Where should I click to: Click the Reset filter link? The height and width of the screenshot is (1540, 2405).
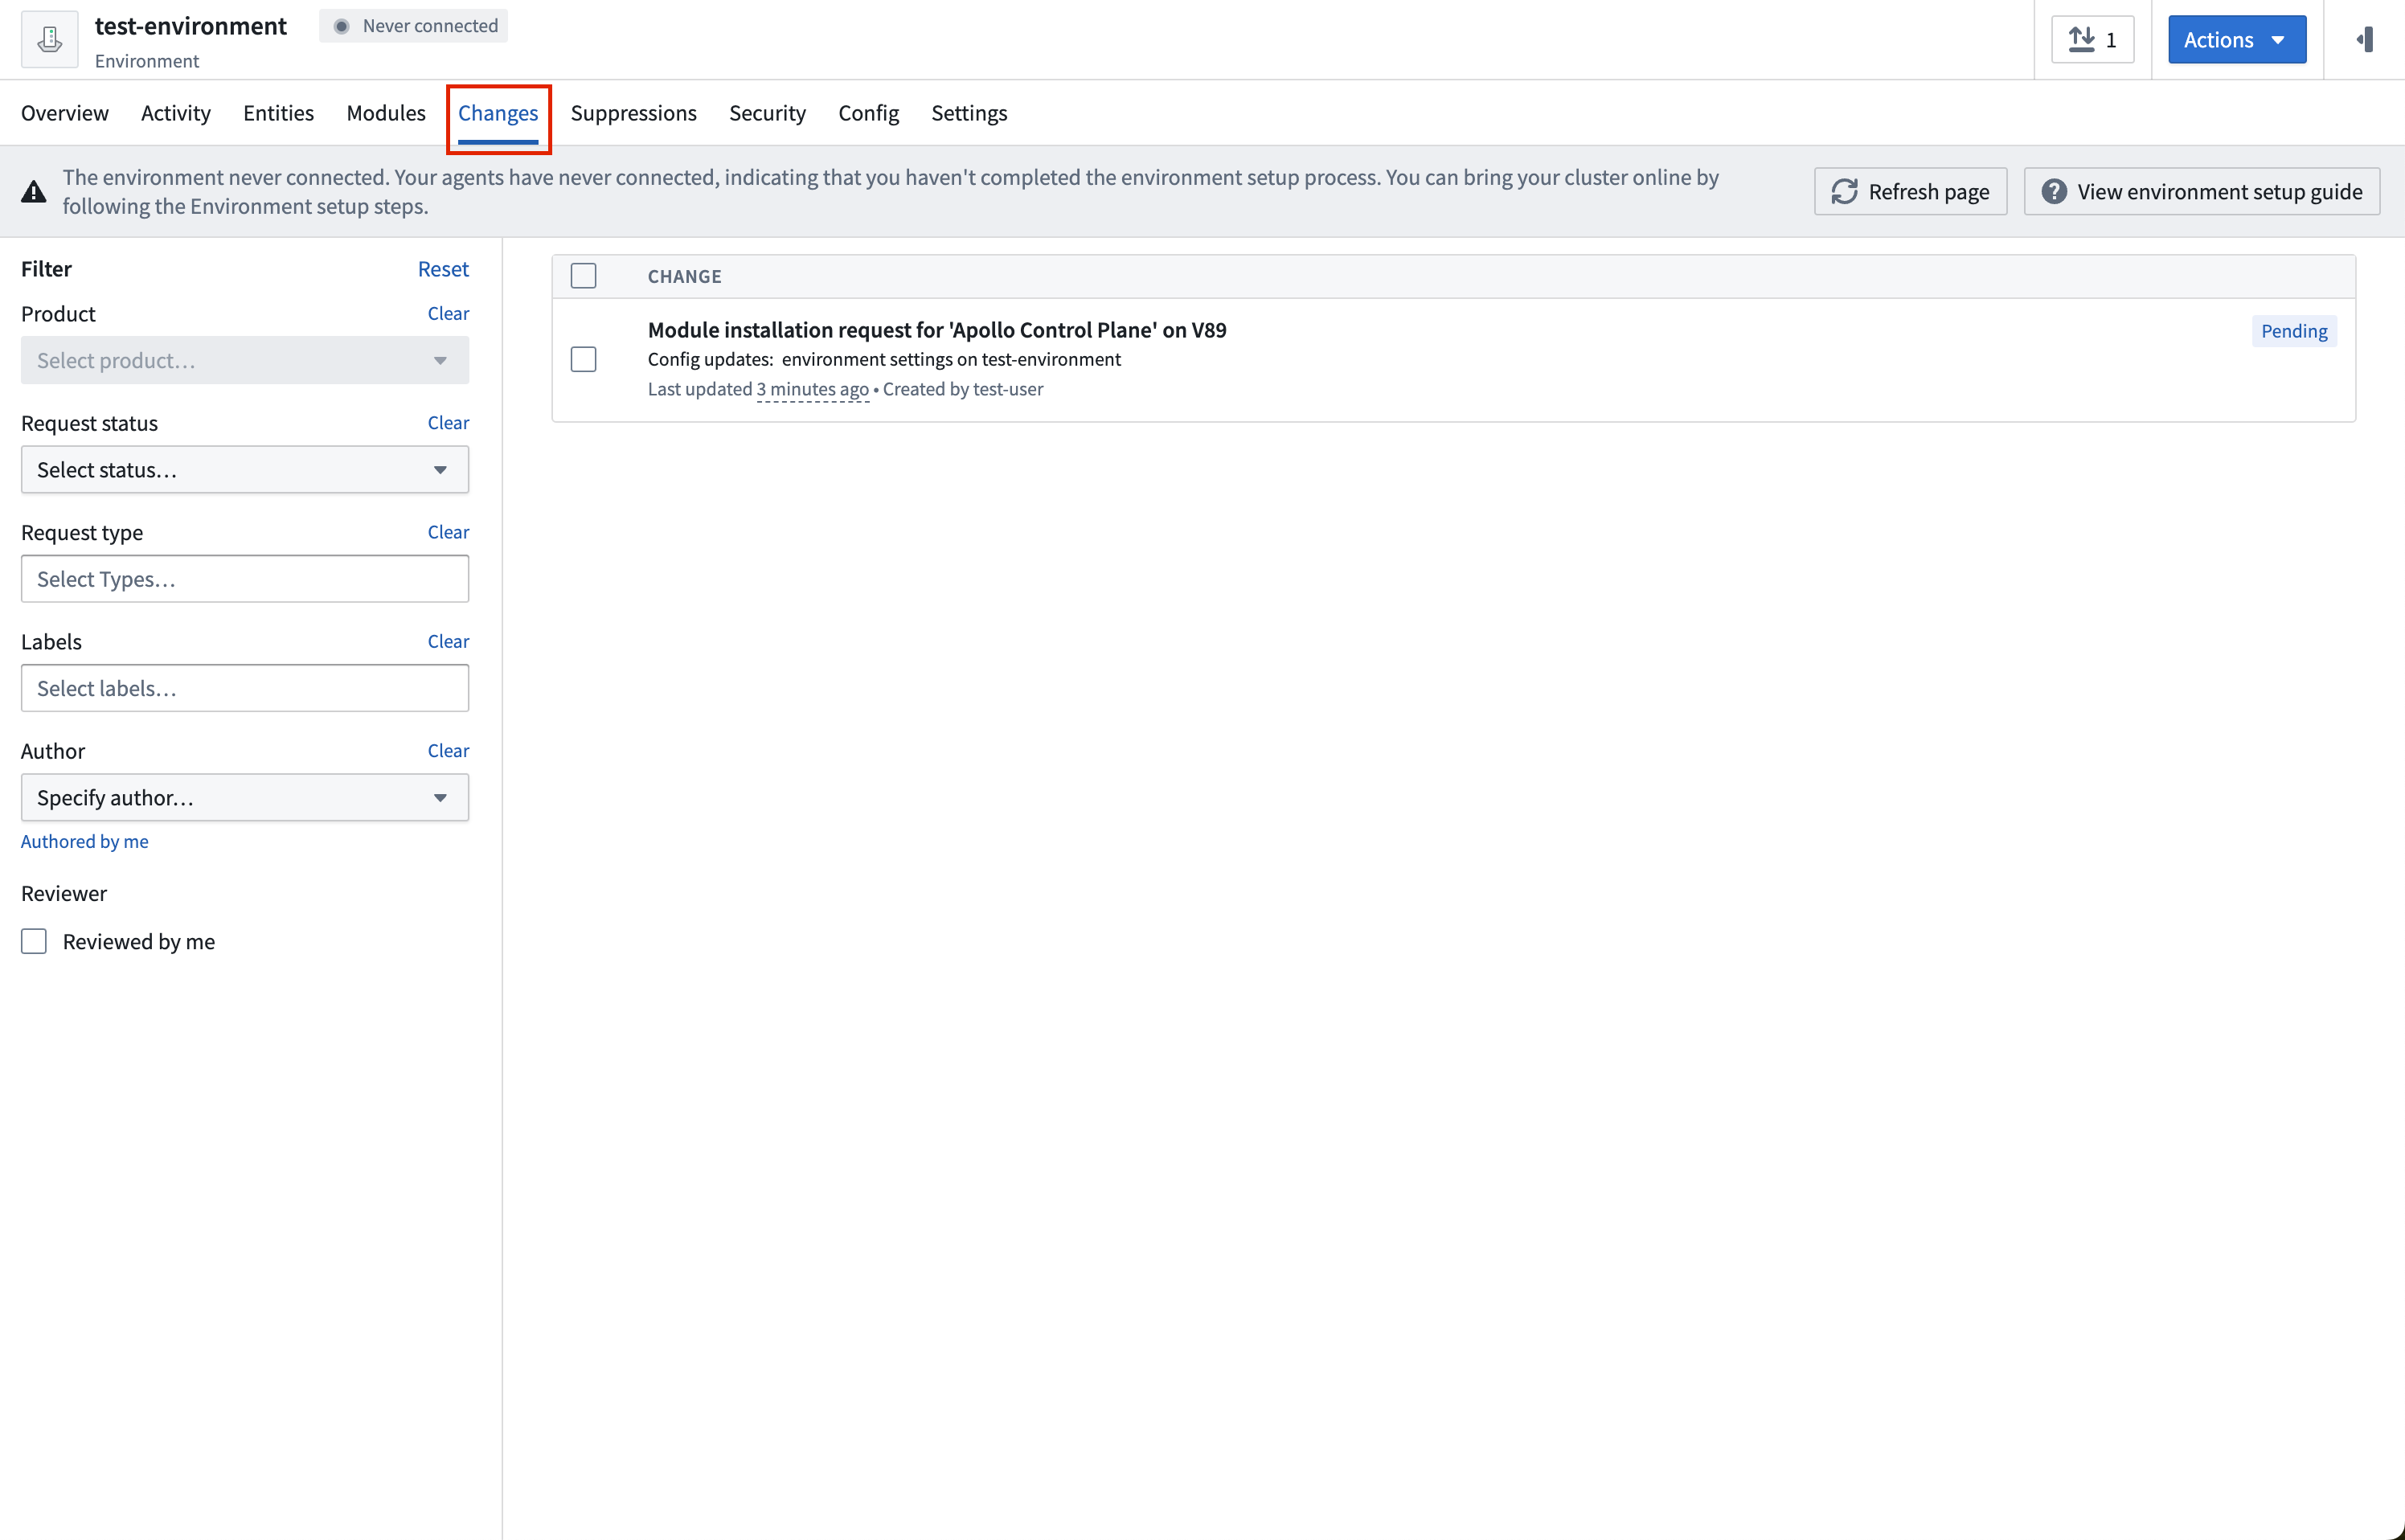[x=444, y=266]
